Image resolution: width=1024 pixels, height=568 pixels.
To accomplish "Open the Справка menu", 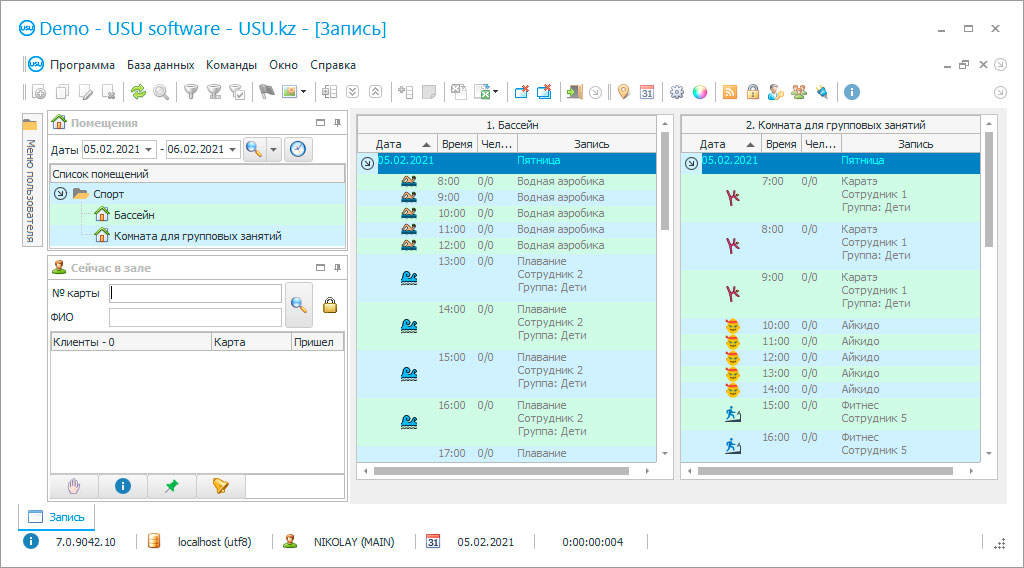I will click(x=333, y=65).
